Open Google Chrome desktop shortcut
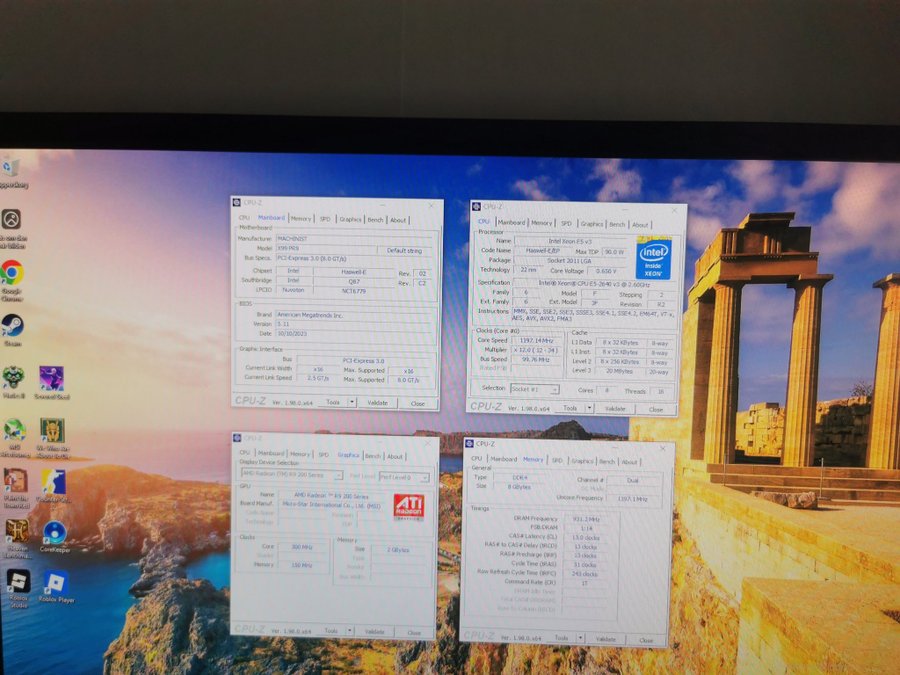The width and height of the screenshot is (900, 675). pos(12,273)
